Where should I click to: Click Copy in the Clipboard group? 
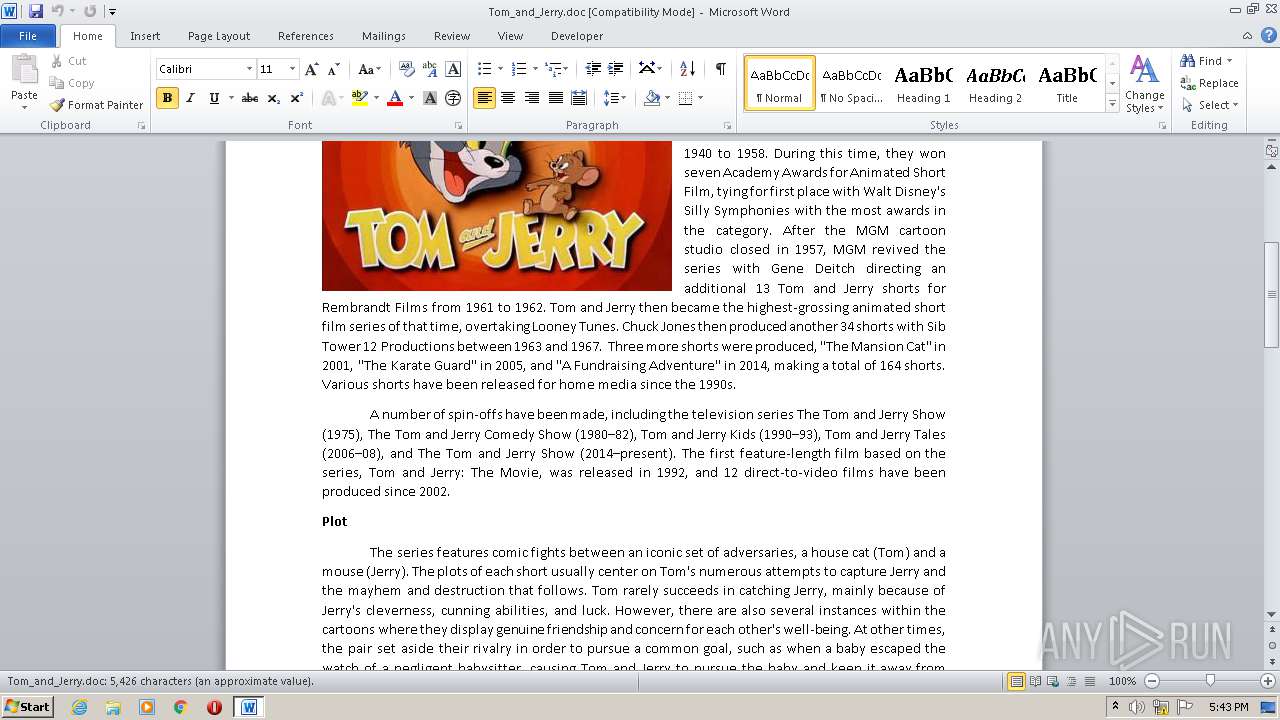[71, 83]
